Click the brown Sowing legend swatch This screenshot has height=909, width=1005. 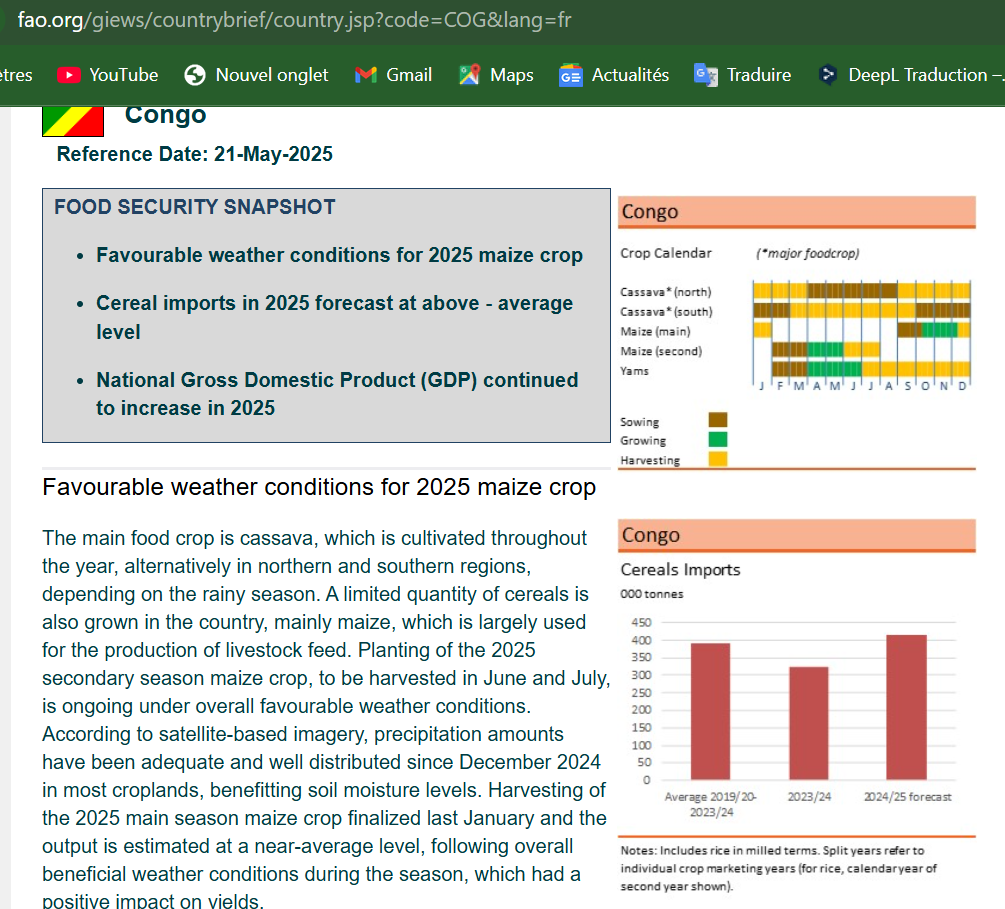(718, 420)
